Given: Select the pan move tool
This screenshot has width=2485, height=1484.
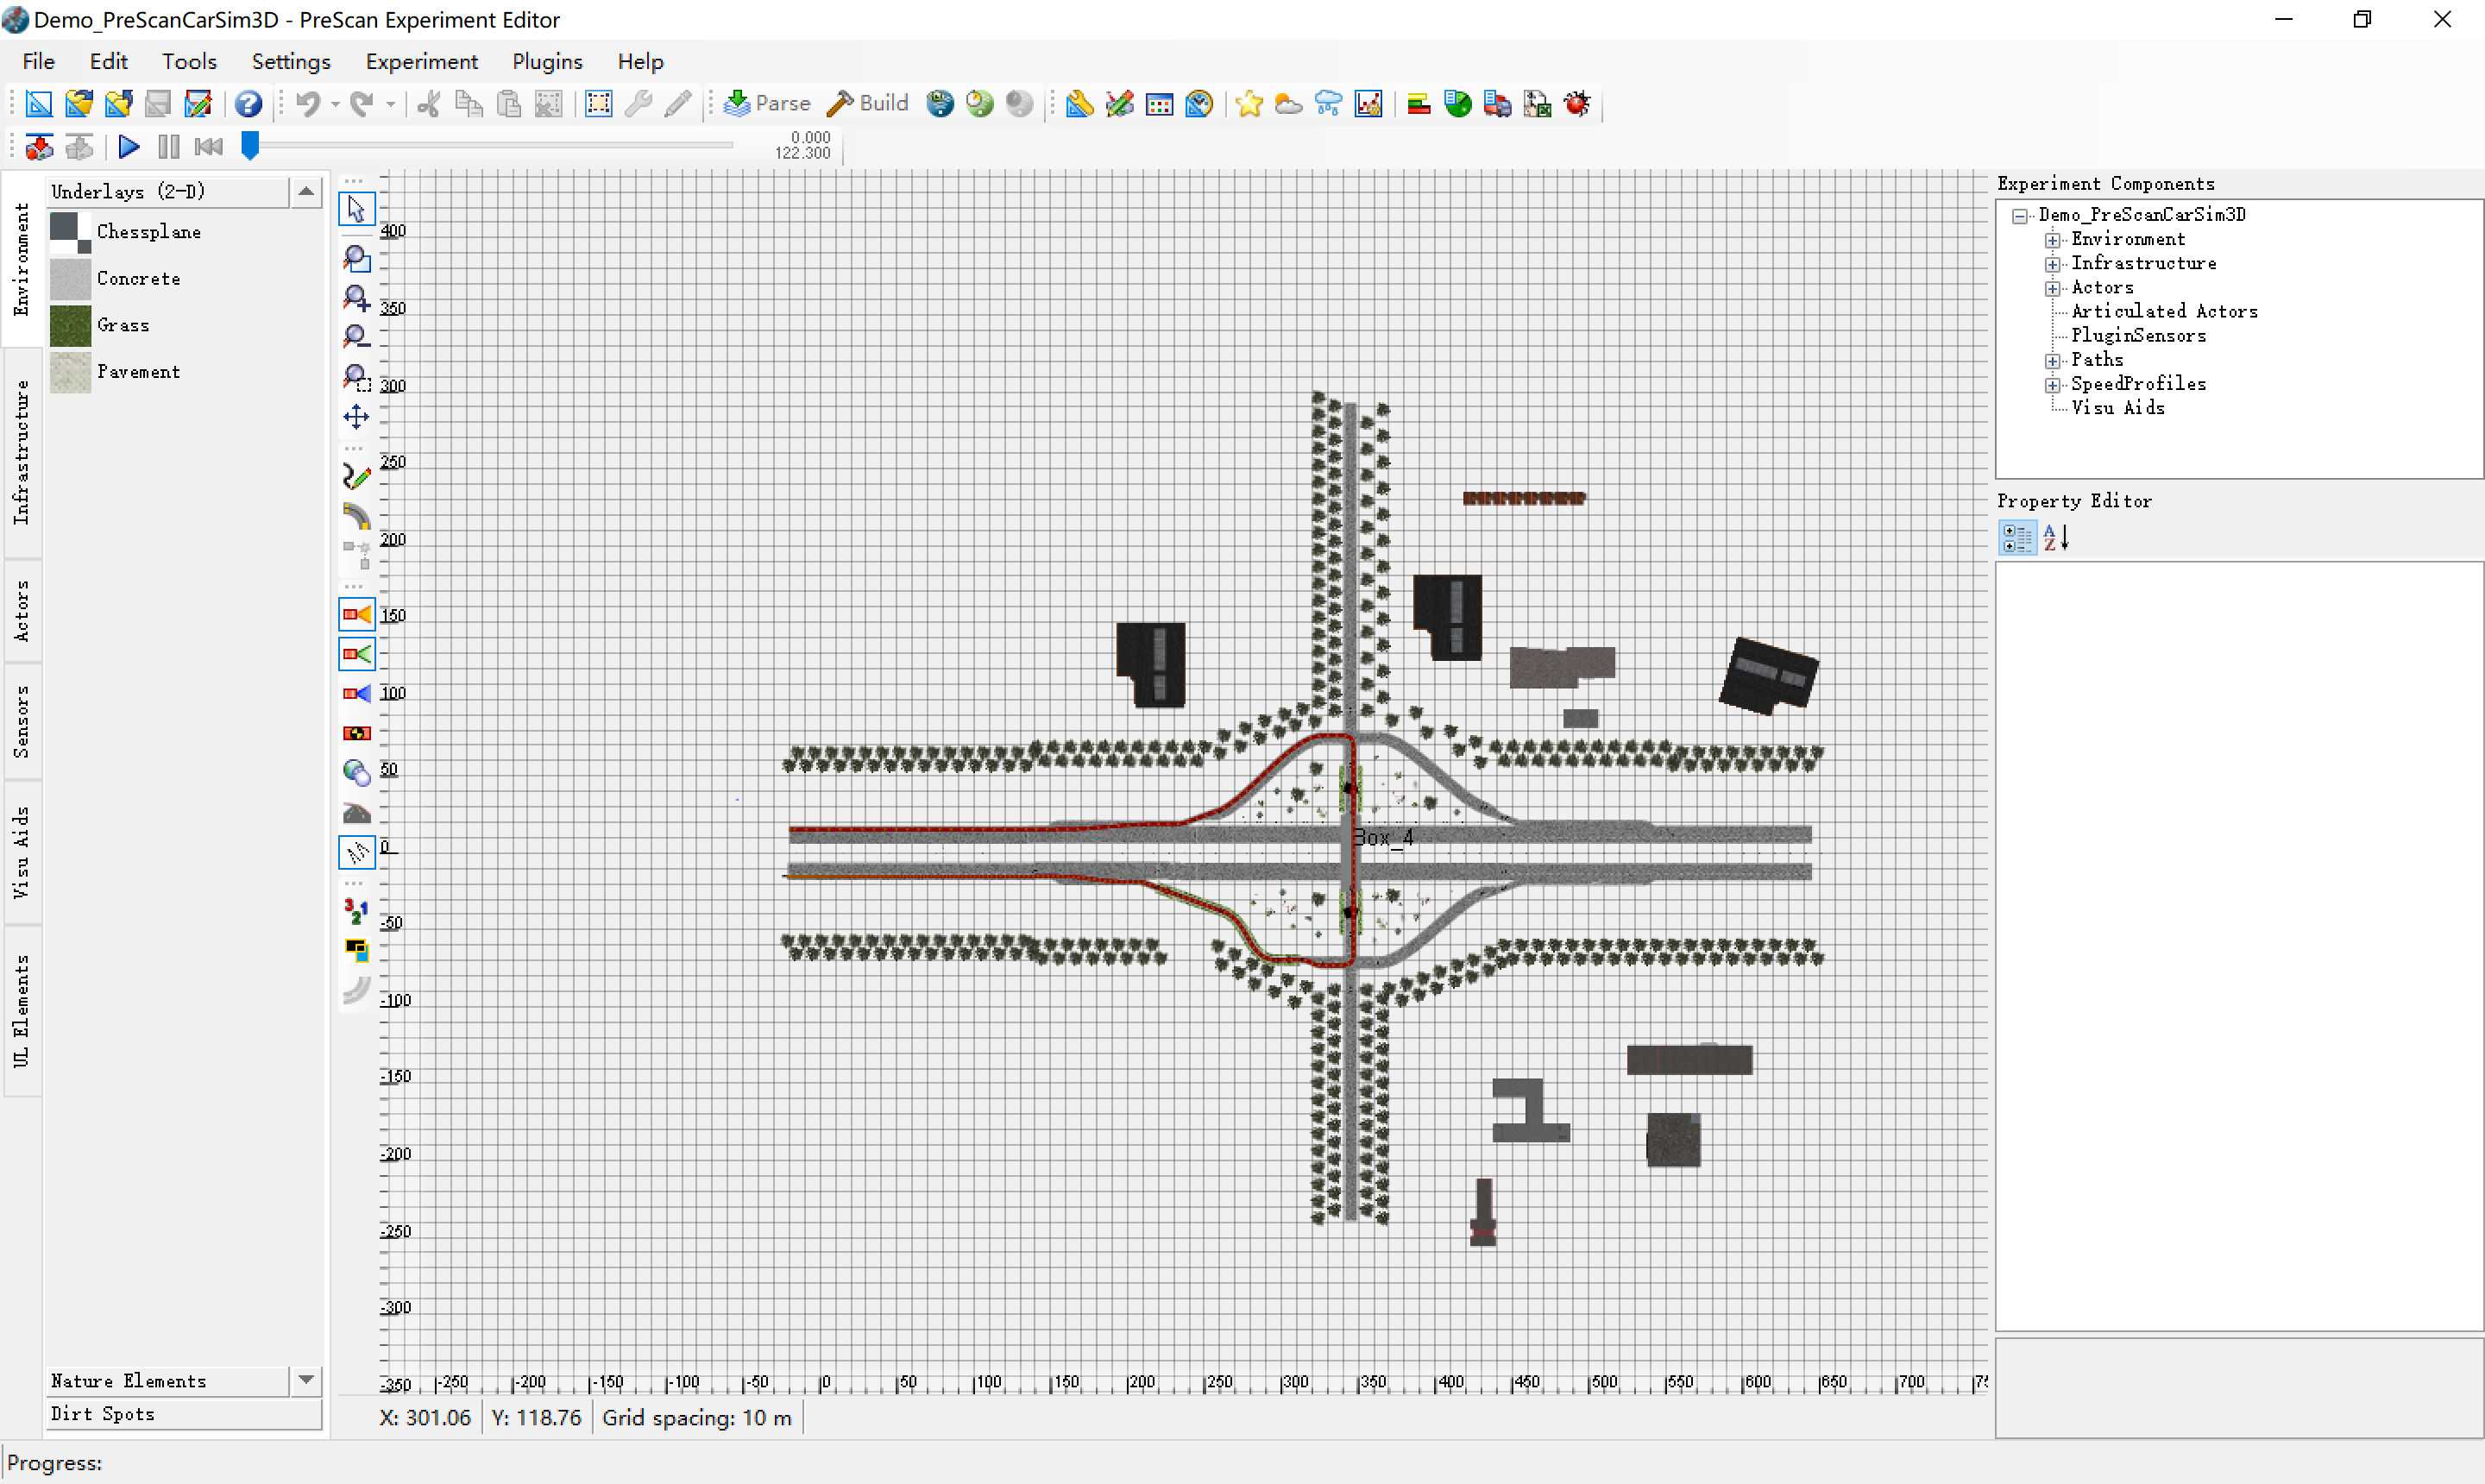Looking at the screenshot, I should point(356,417).
